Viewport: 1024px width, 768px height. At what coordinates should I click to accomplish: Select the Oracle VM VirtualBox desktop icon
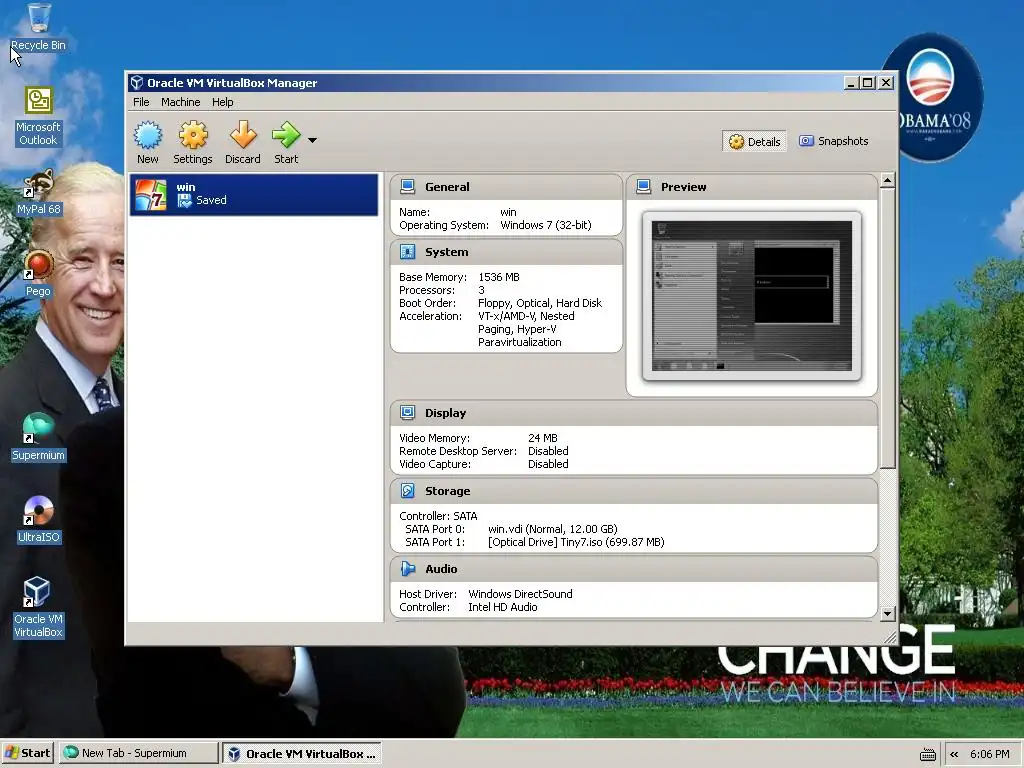[38, 609]
